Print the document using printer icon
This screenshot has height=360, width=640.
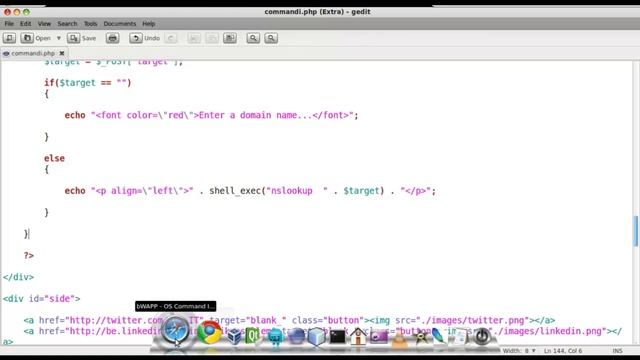[x=113, y=38]
